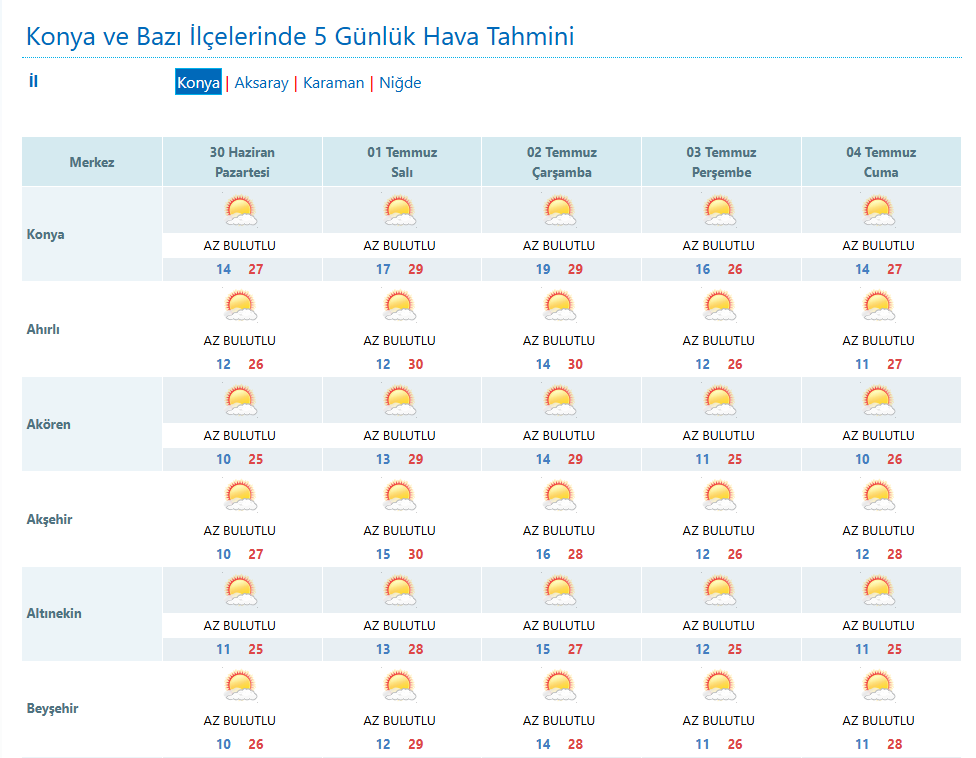This screenshot has height=758, width=976.
Task: Click the page title about 5 günlük hava tahmini
Action: (300, 36)
